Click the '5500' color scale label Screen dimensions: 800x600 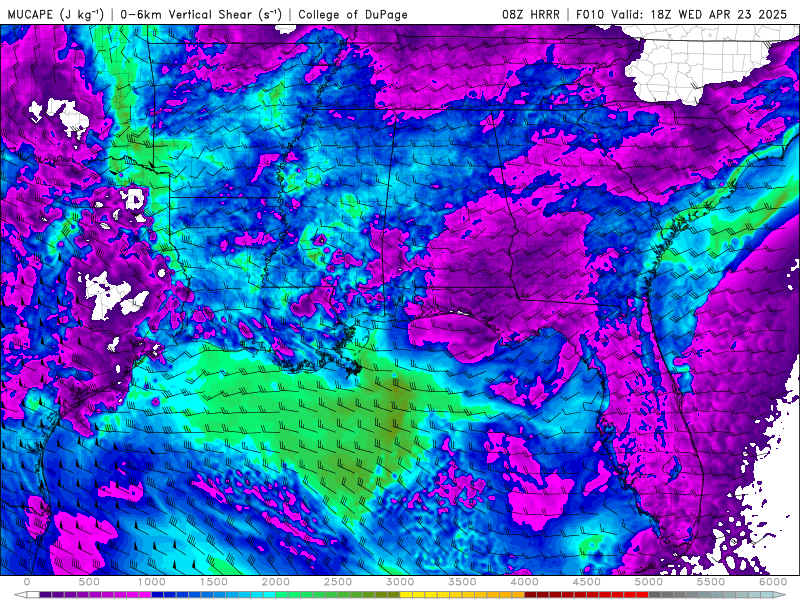(711, 582)
